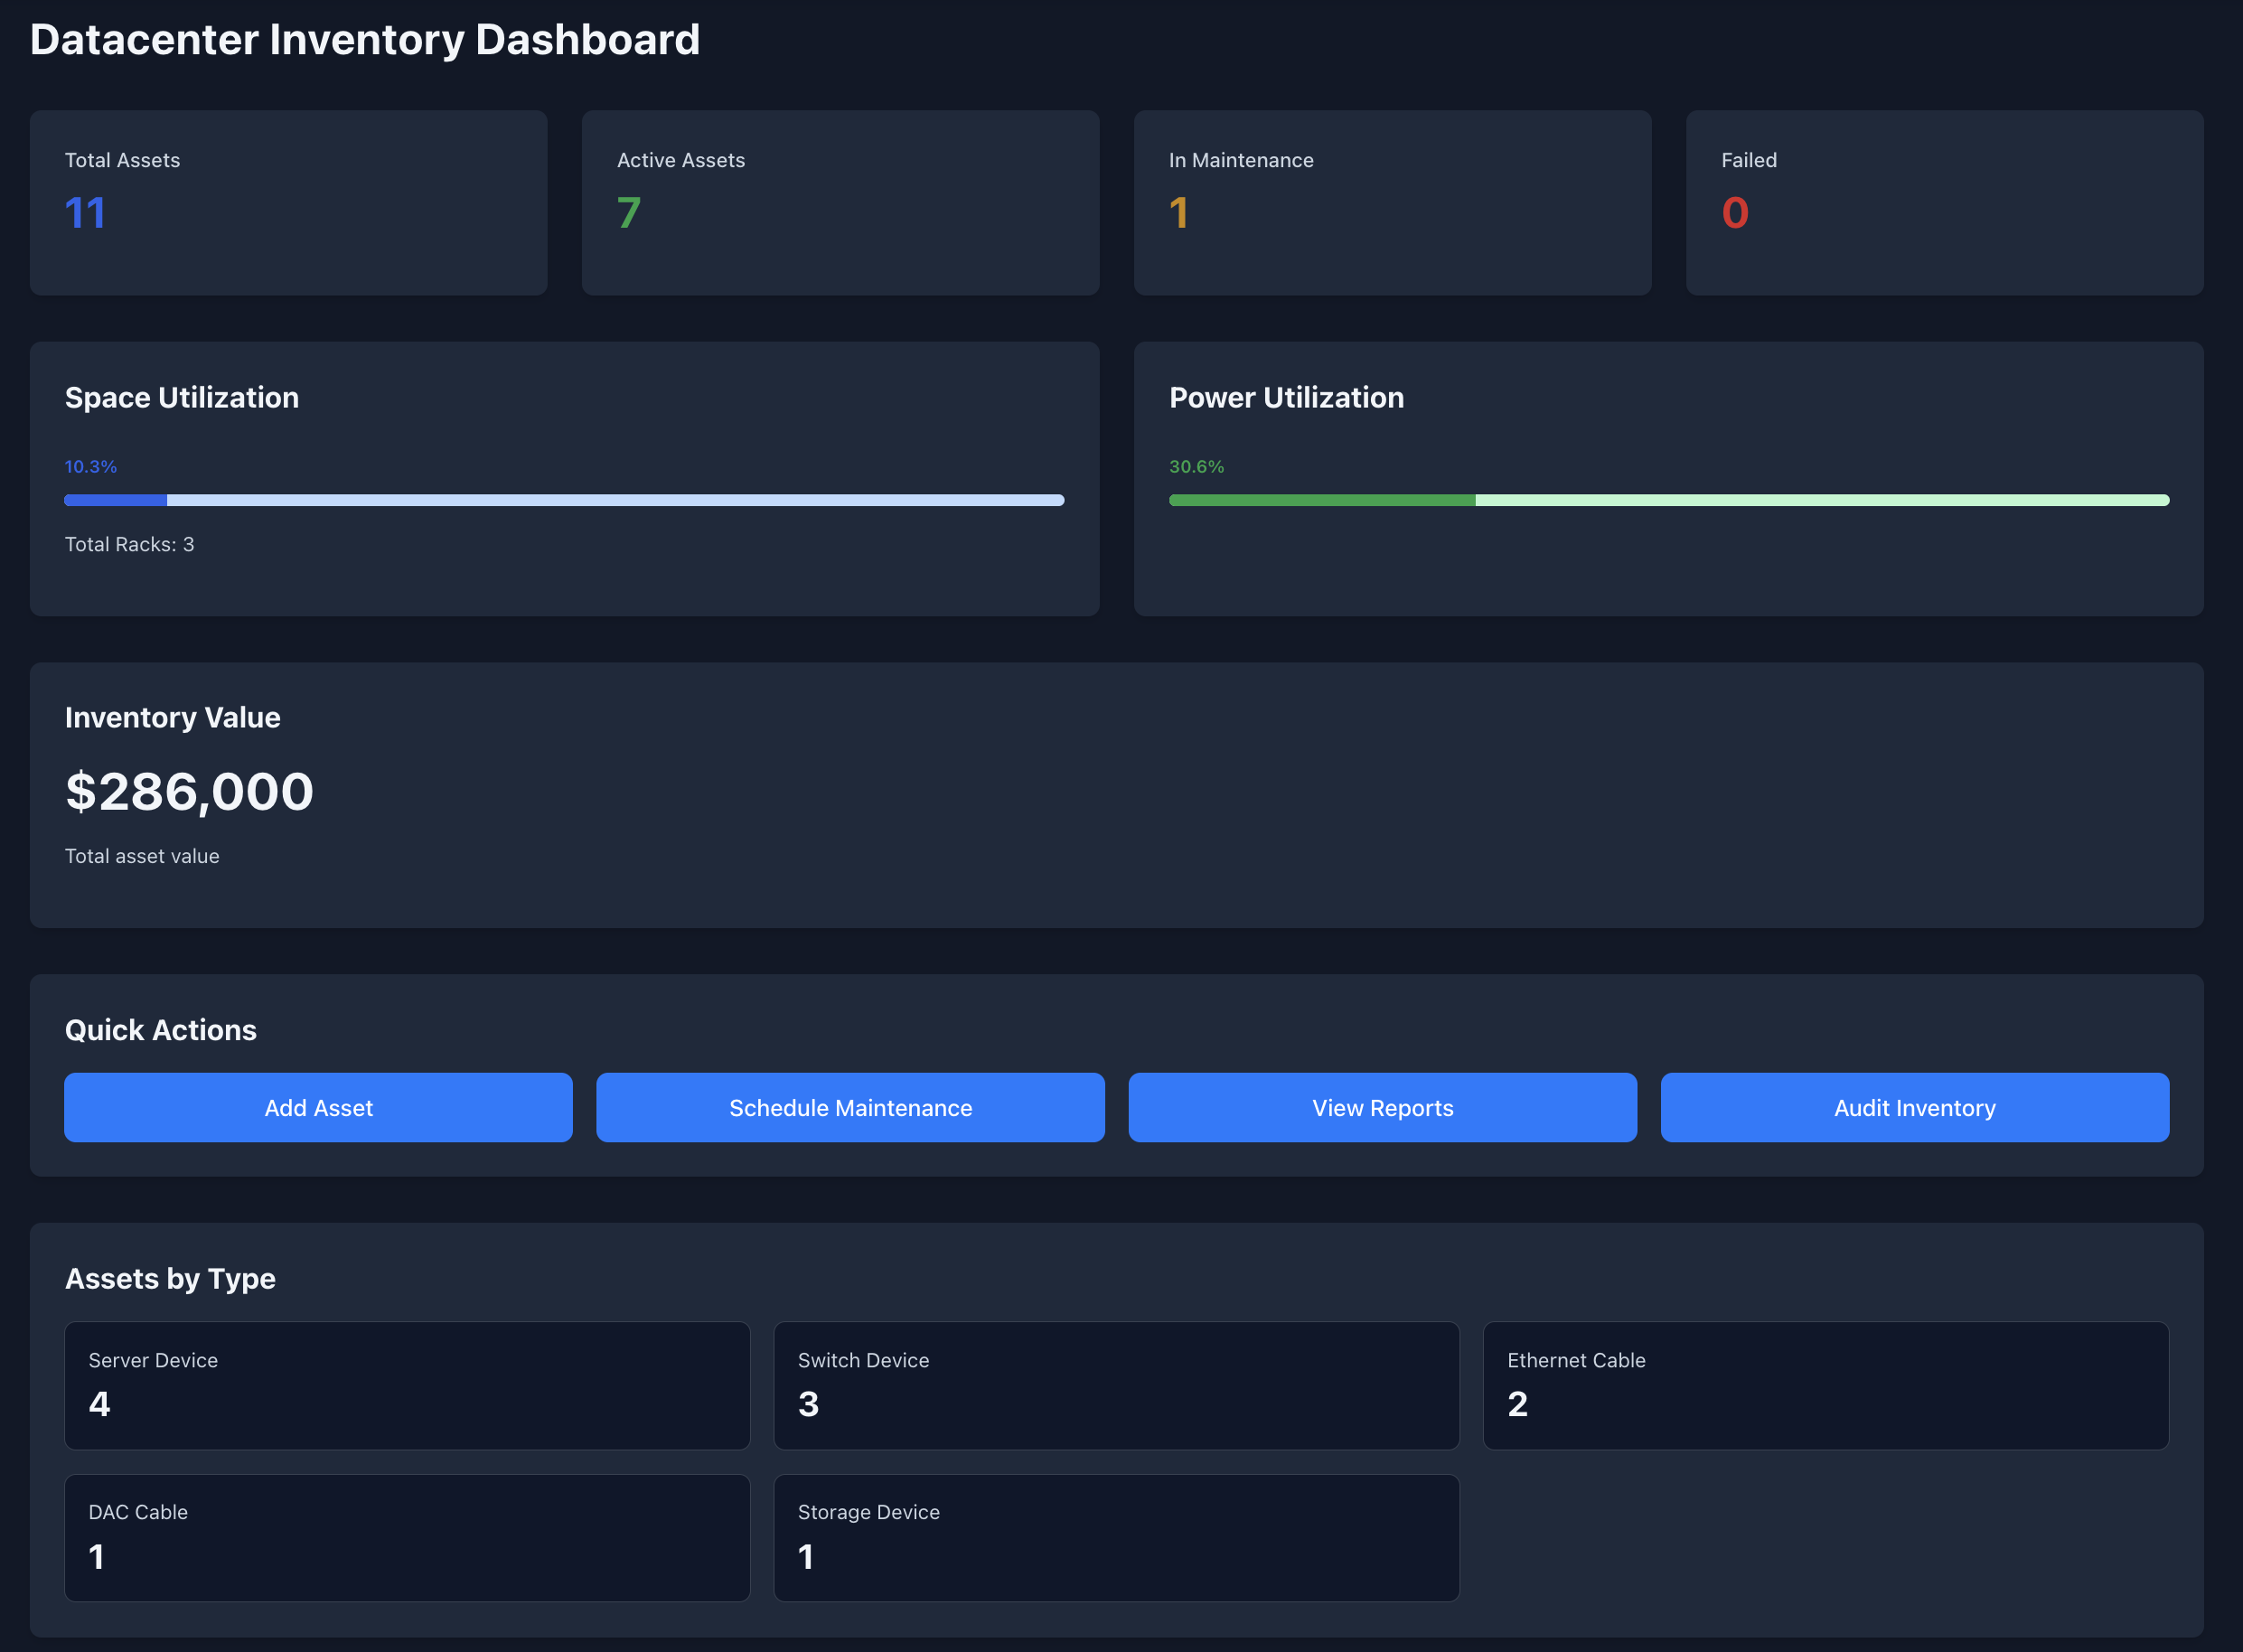
Task: Click the View Reports button
Action: 1382,1107
